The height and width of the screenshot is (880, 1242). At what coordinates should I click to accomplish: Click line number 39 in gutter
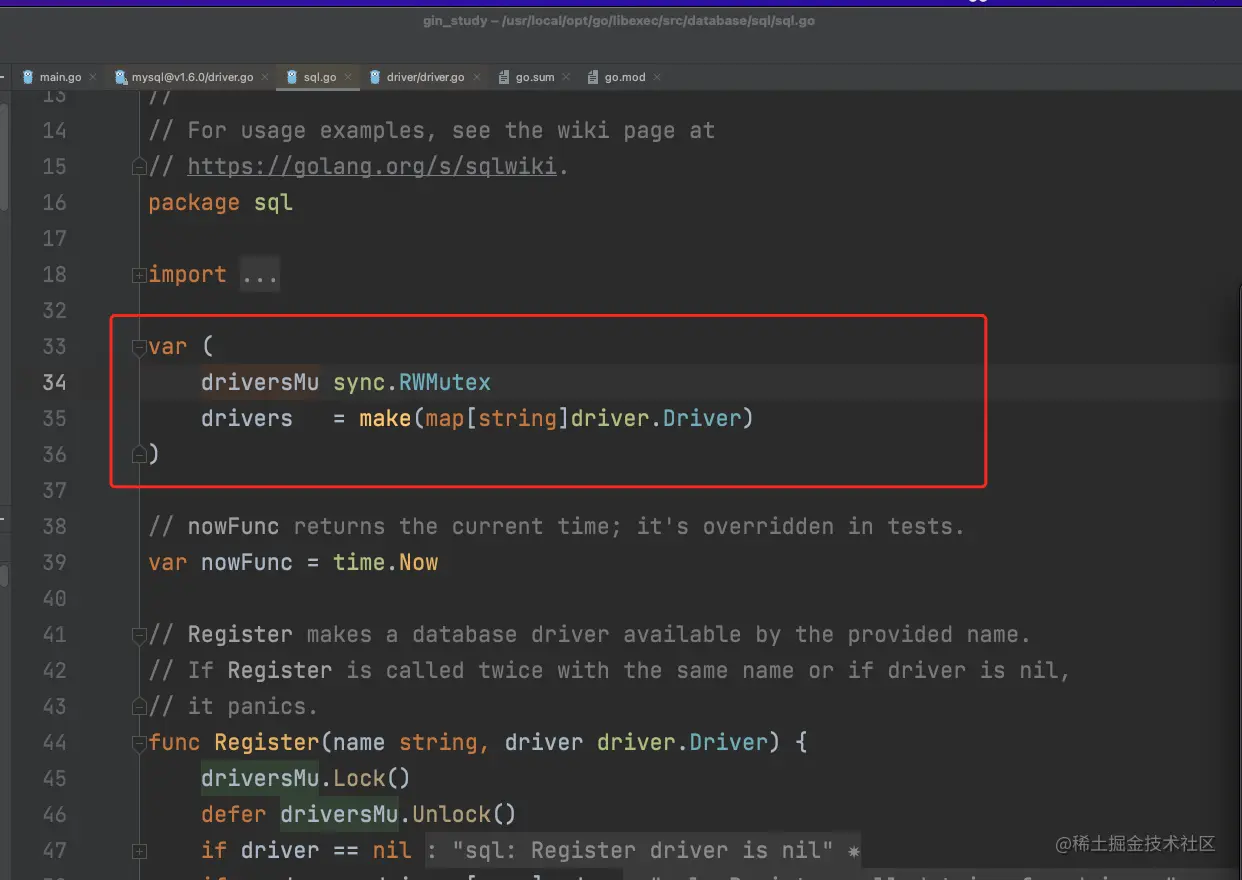54,562
